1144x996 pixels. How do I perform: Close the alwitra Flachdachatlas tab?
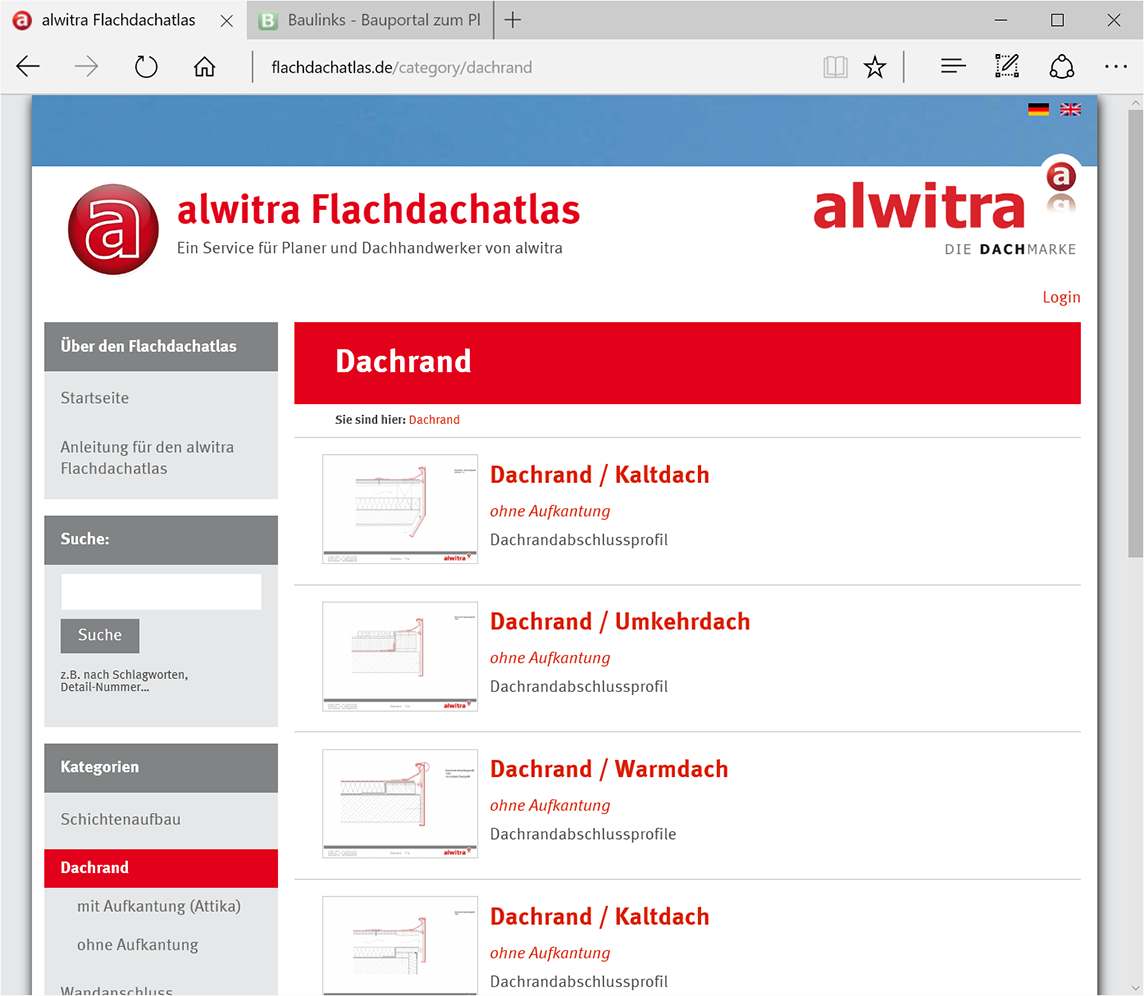(x=227, y=20)
